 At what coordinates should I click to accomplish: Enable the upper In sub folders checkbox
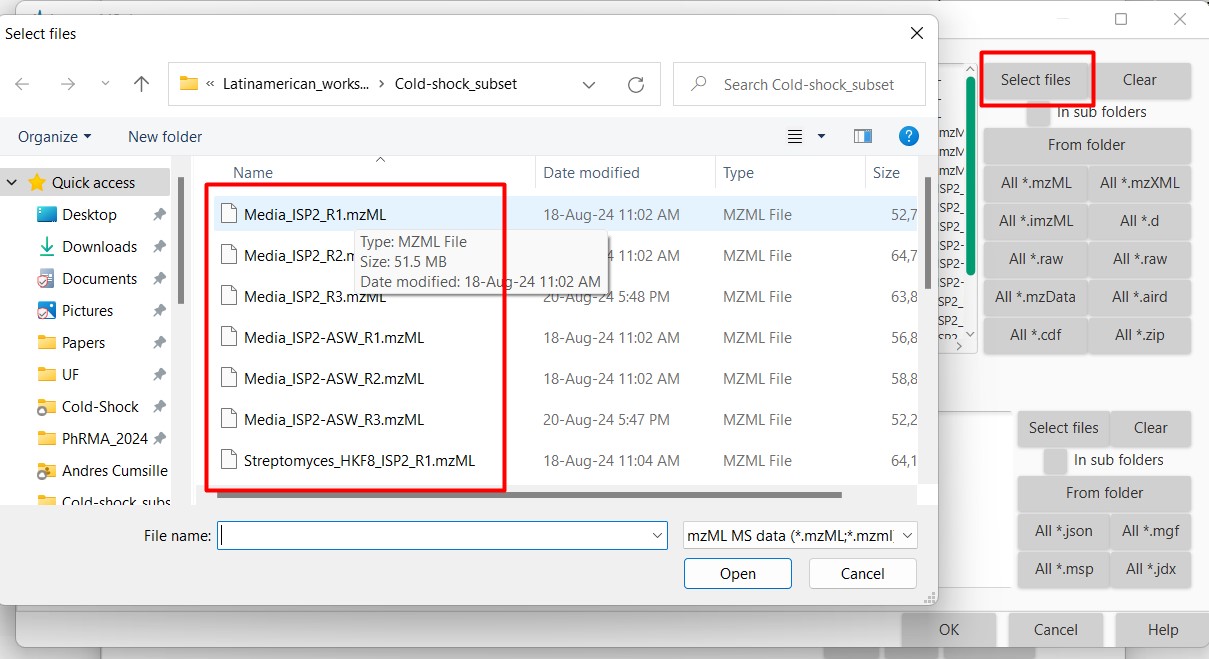[x=1038, y=112]
